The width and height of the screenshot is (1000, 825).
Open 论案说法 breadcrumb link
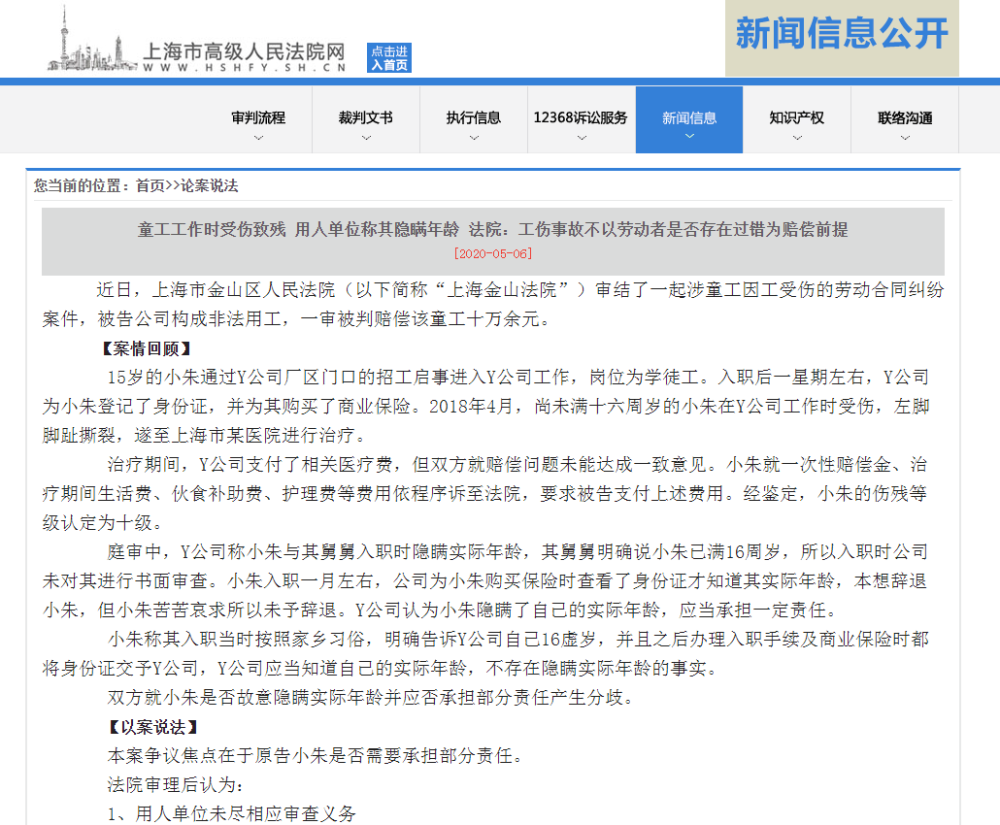pos(209,186)
